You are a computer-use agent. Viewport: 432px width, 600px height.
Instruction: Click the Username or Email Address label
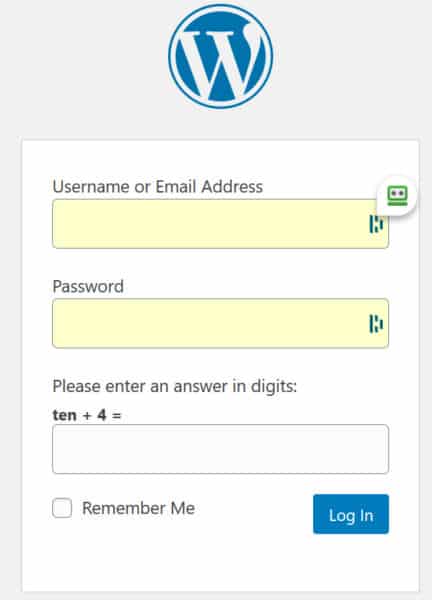pyautogui.click(x=158, y=187)
